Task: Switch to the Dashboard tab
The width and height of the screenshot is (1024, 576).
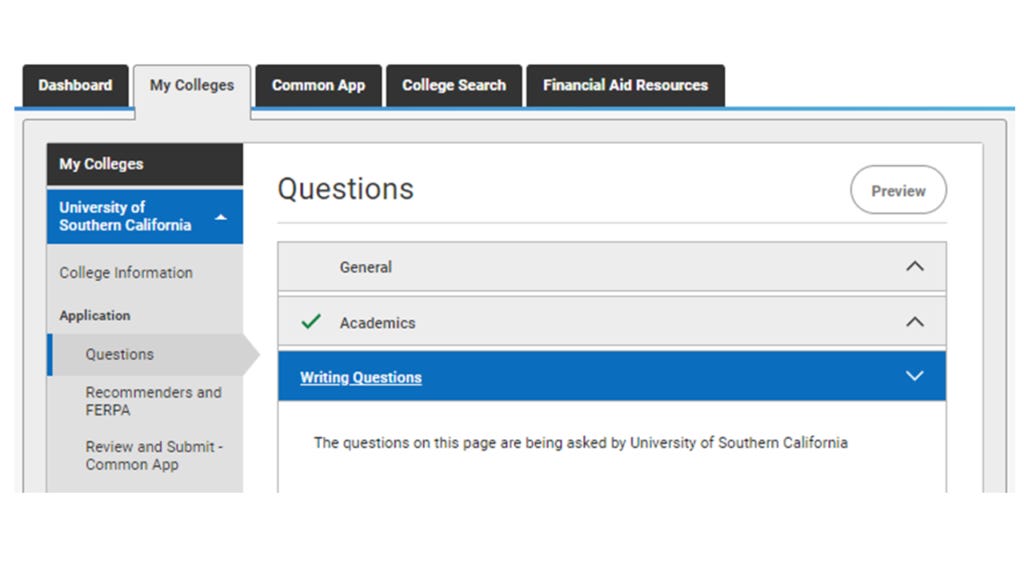Action: pos(74,85)
